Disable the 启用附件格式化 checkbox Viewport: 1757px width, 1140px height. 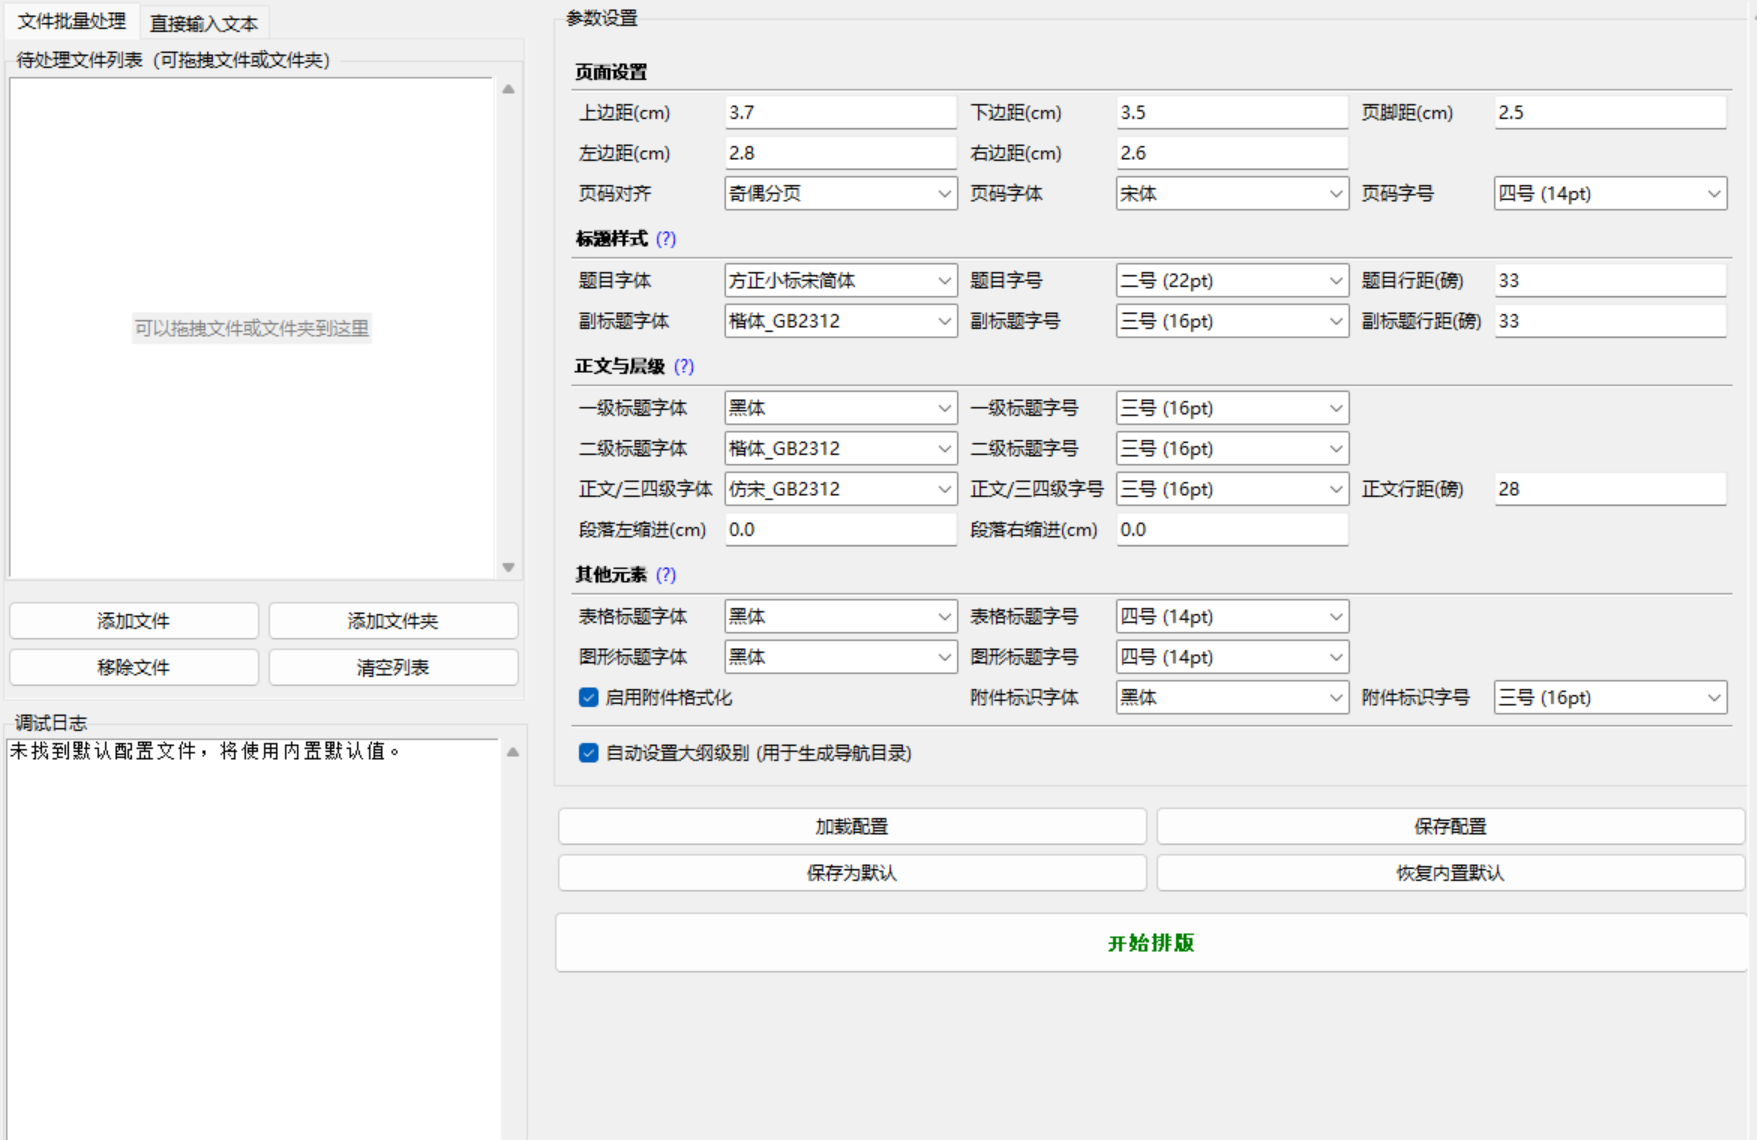pos(588,697)
